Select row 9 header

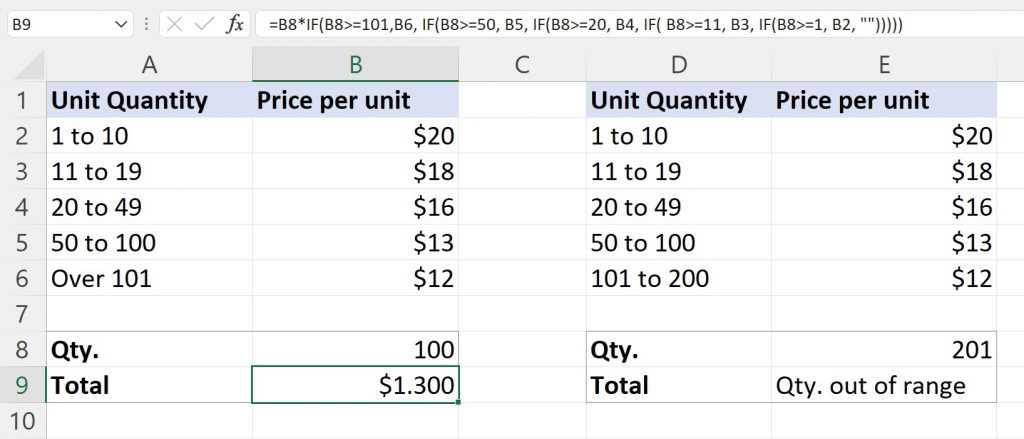tap(23, 385)
